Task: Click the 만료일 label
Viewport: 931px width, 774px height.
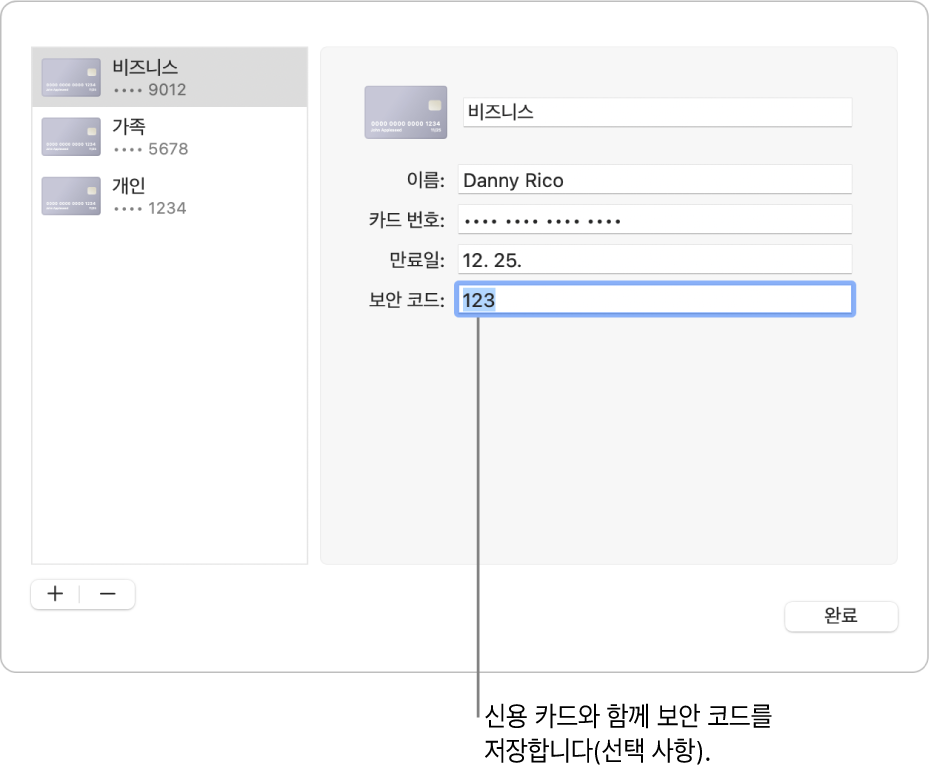Action: (x=417, y=261)
